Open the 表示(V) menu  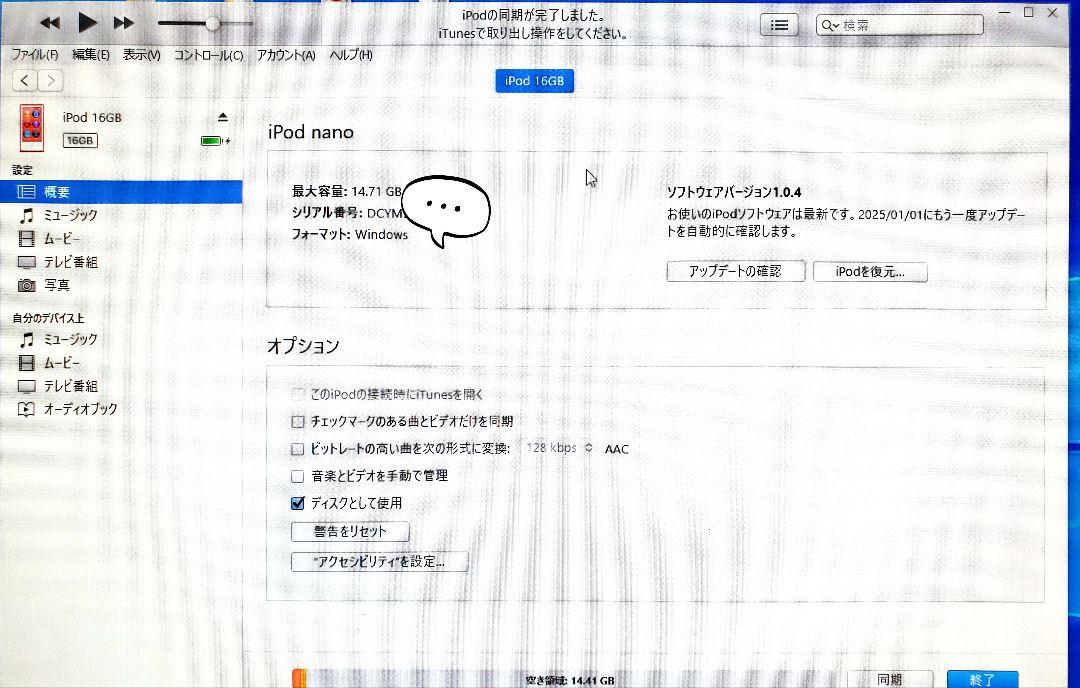[x=142, y=55]
